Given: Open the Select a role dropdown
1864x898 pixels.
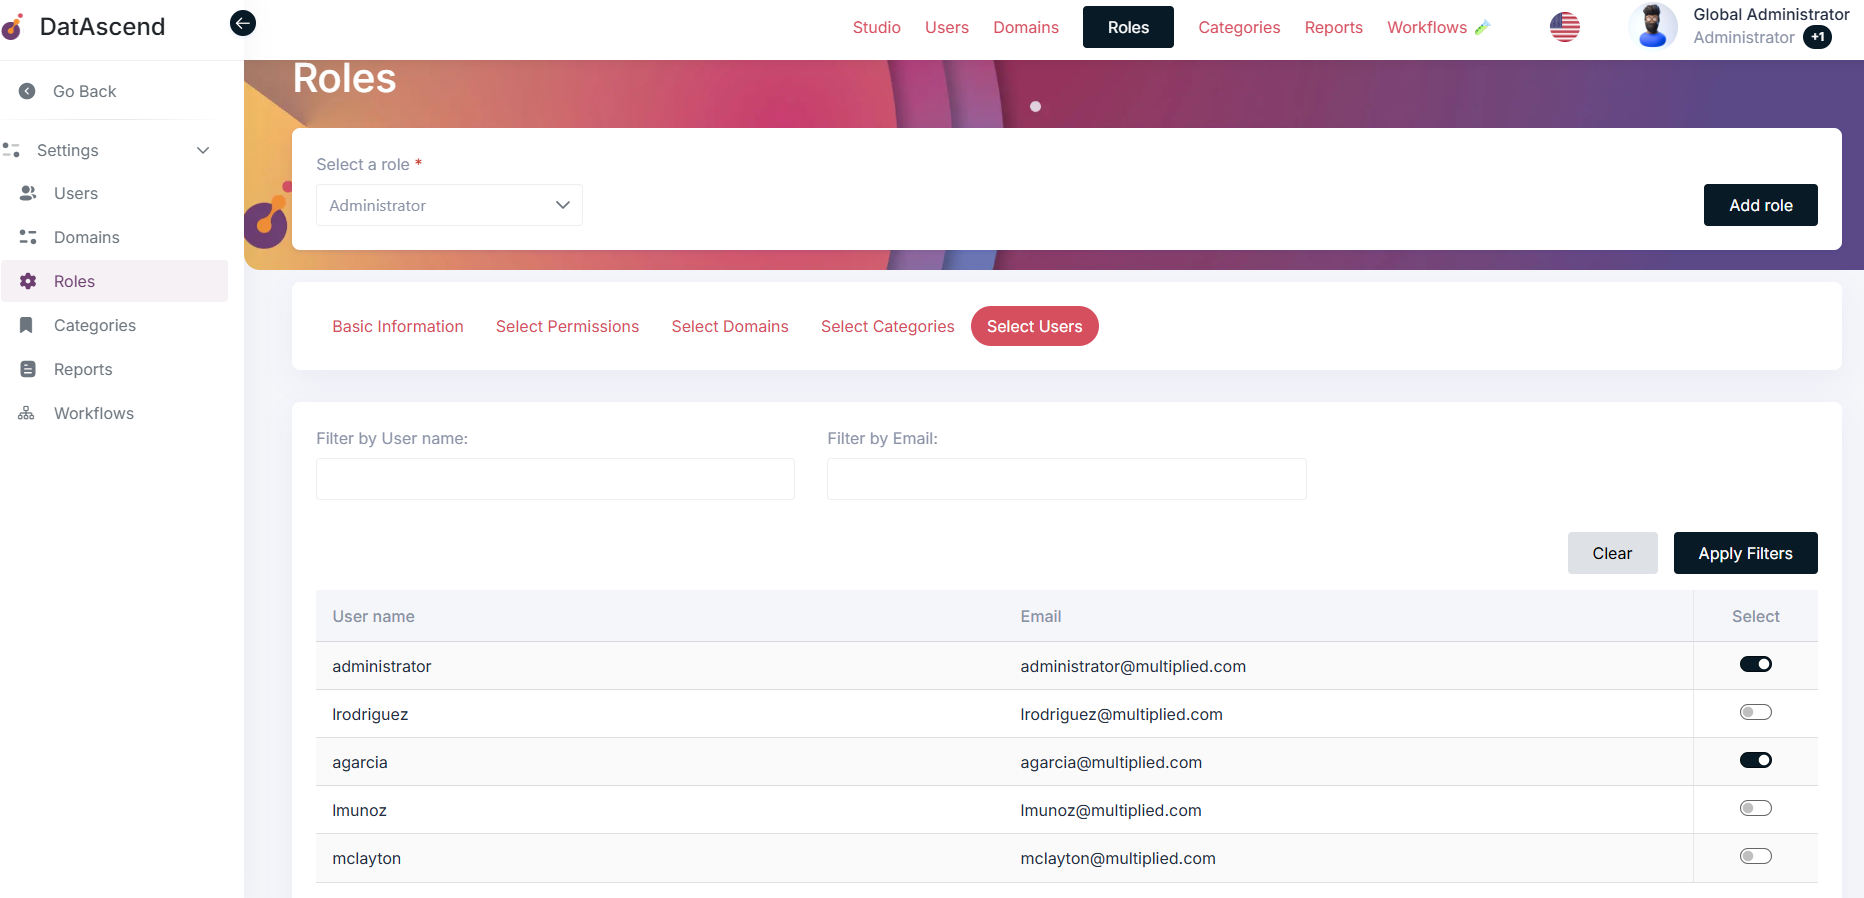Looking at the screenshot, I should tap(449, 205).
